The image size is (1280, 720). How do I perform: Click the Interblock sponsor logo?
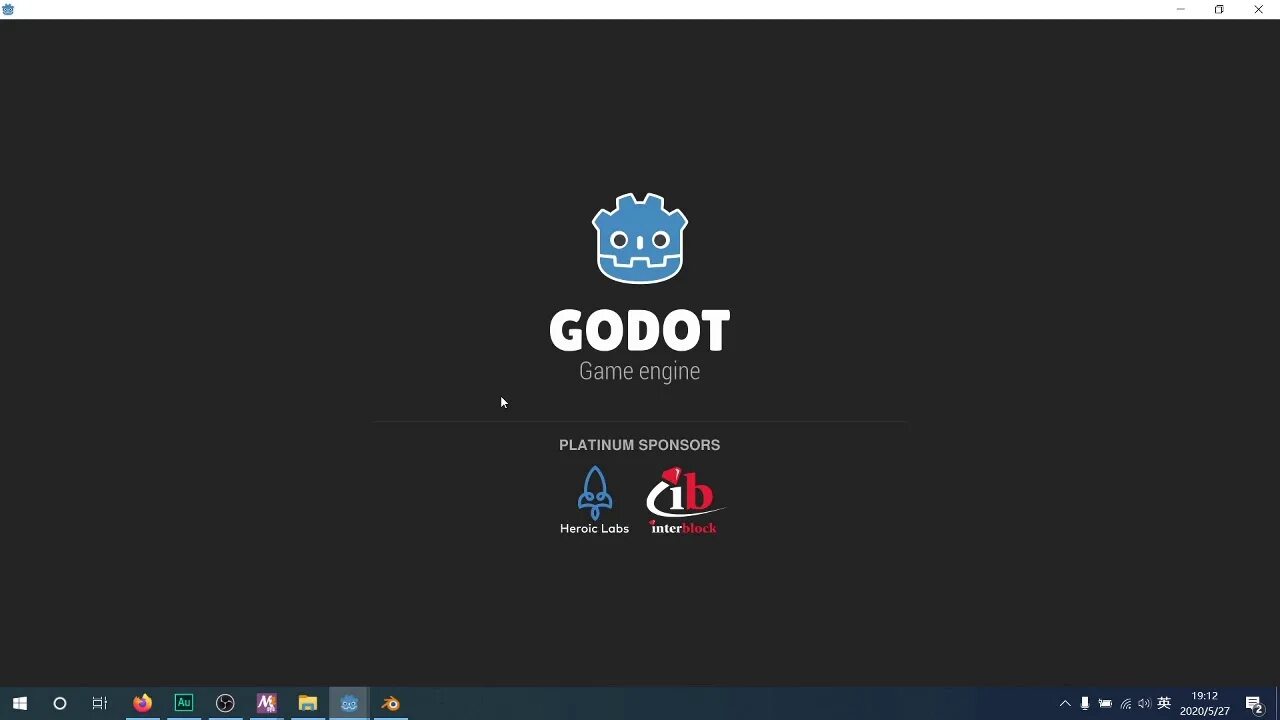684,500
